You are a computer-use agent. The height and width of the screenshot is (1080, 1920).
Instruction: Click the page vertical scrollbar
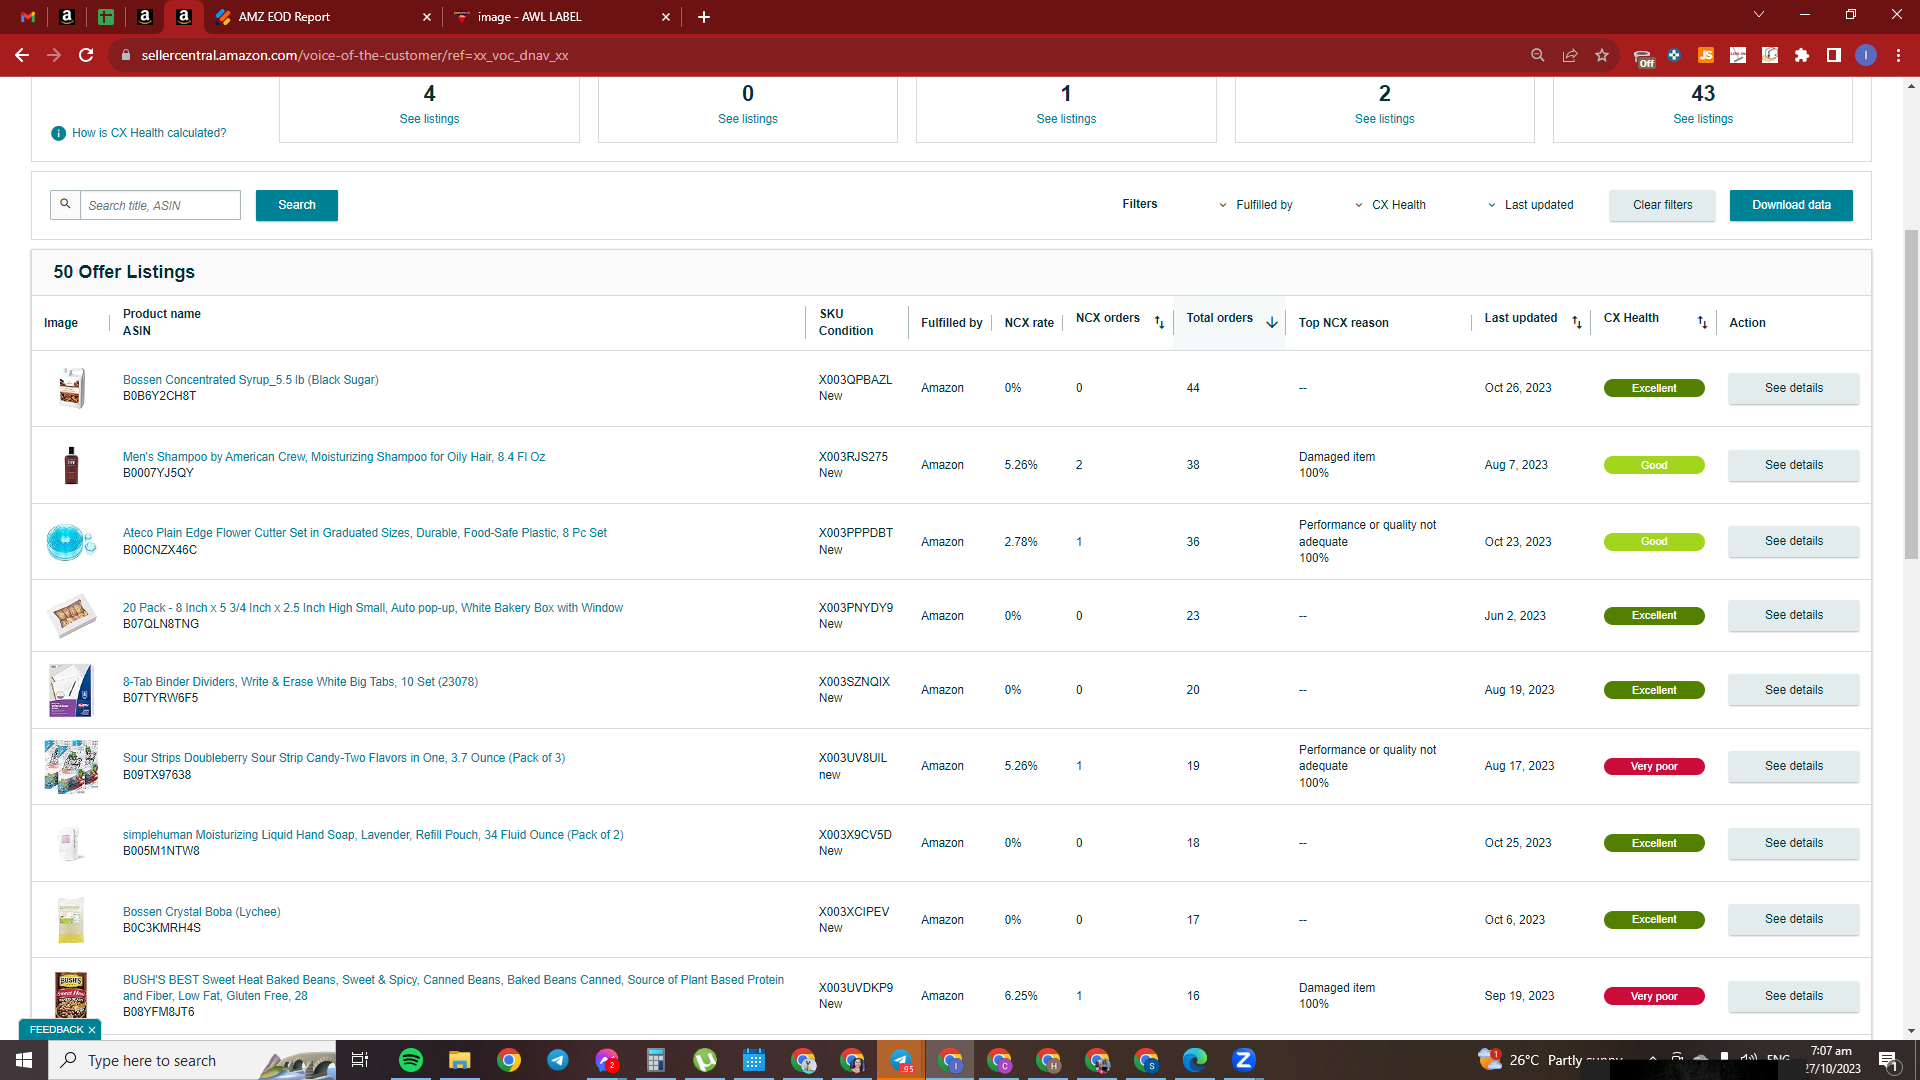[x=1911, y=394]
